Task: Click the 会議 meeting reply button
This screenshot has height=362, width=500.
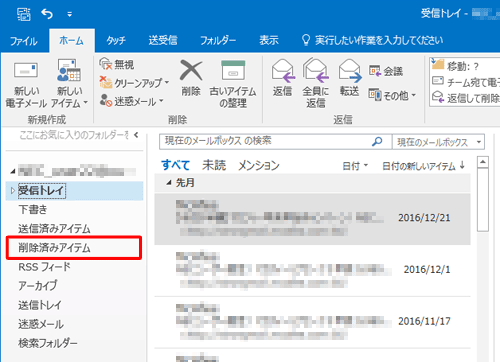Action: tap(386, 71)
